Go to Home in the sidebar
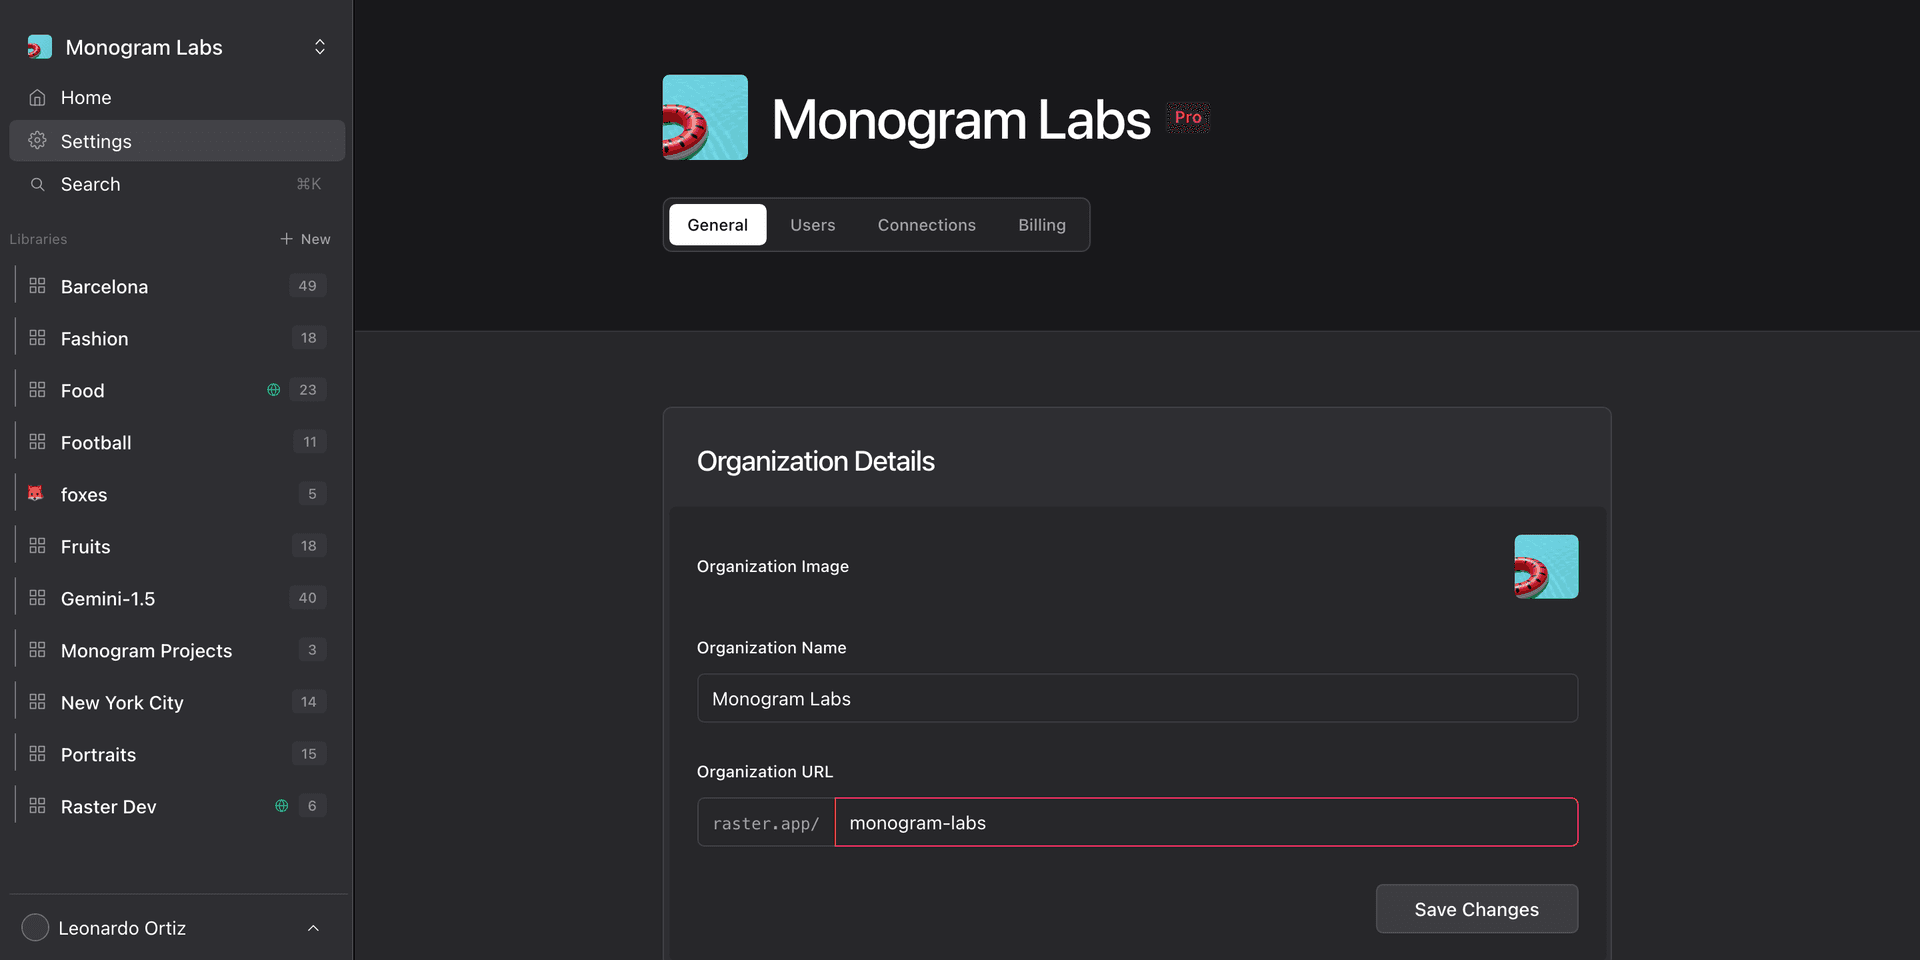The image size is (1920, 960). pos(177,97)
